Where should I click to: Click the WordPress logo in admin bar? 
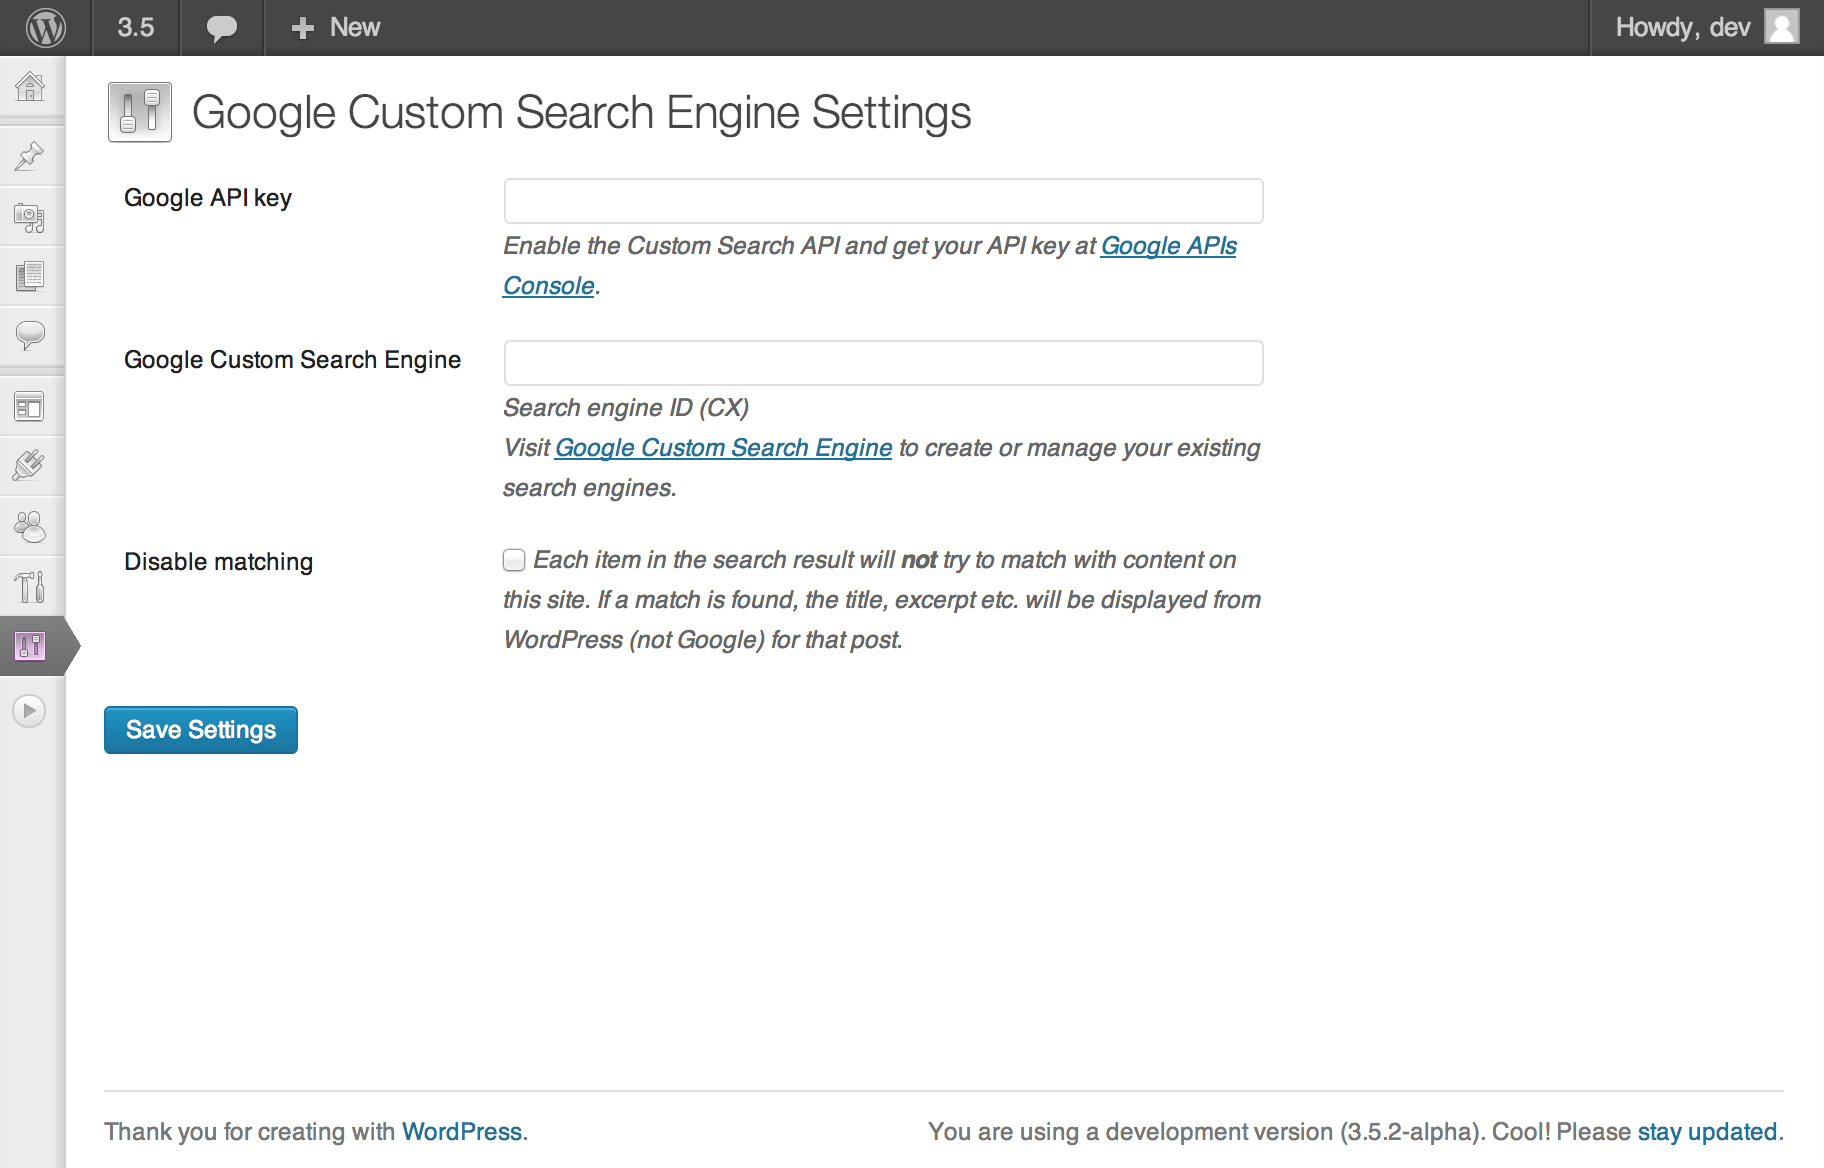pyautogui.click(x=46, y=27)
